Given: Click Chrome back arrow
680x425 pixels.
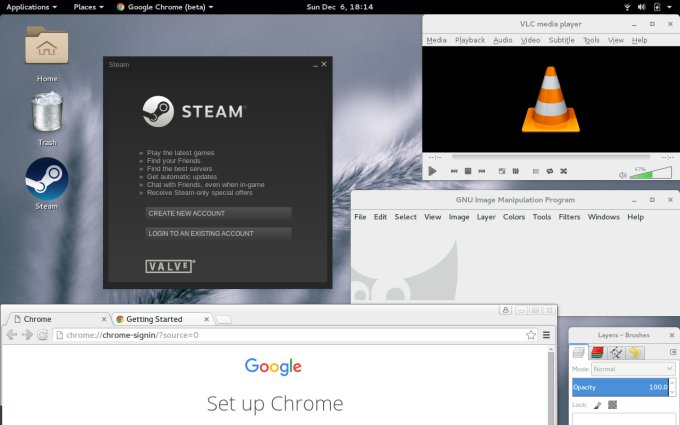Looking at the screenshot, I should point(12,335).
